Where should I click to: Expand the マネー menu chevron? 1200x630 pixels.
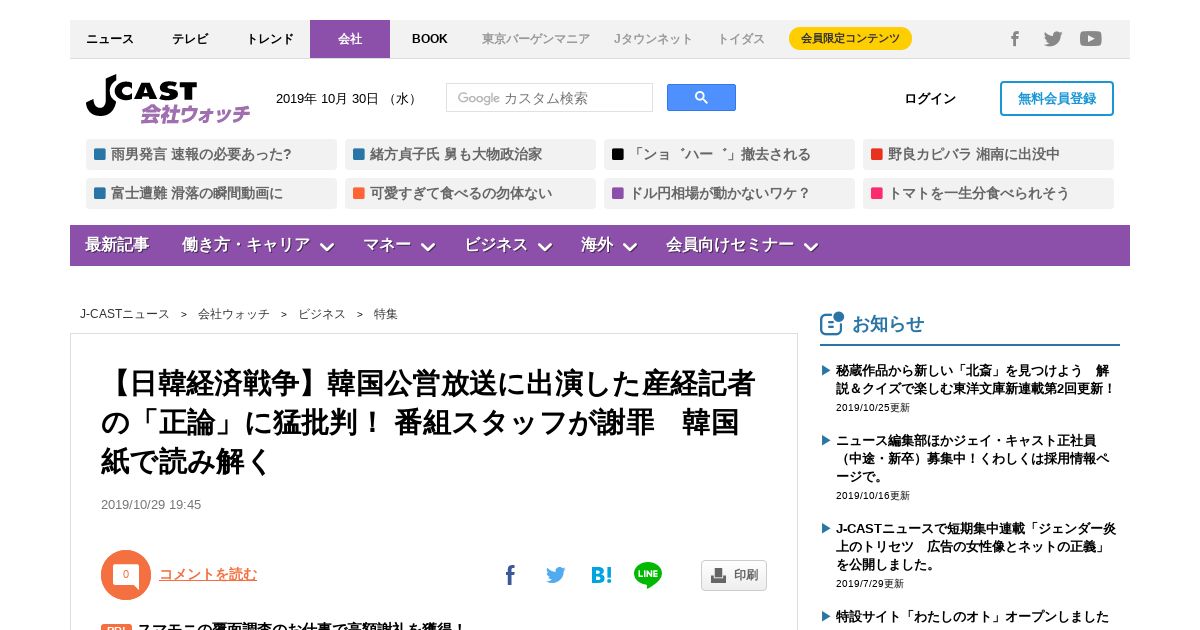click(x=428, y=247)
